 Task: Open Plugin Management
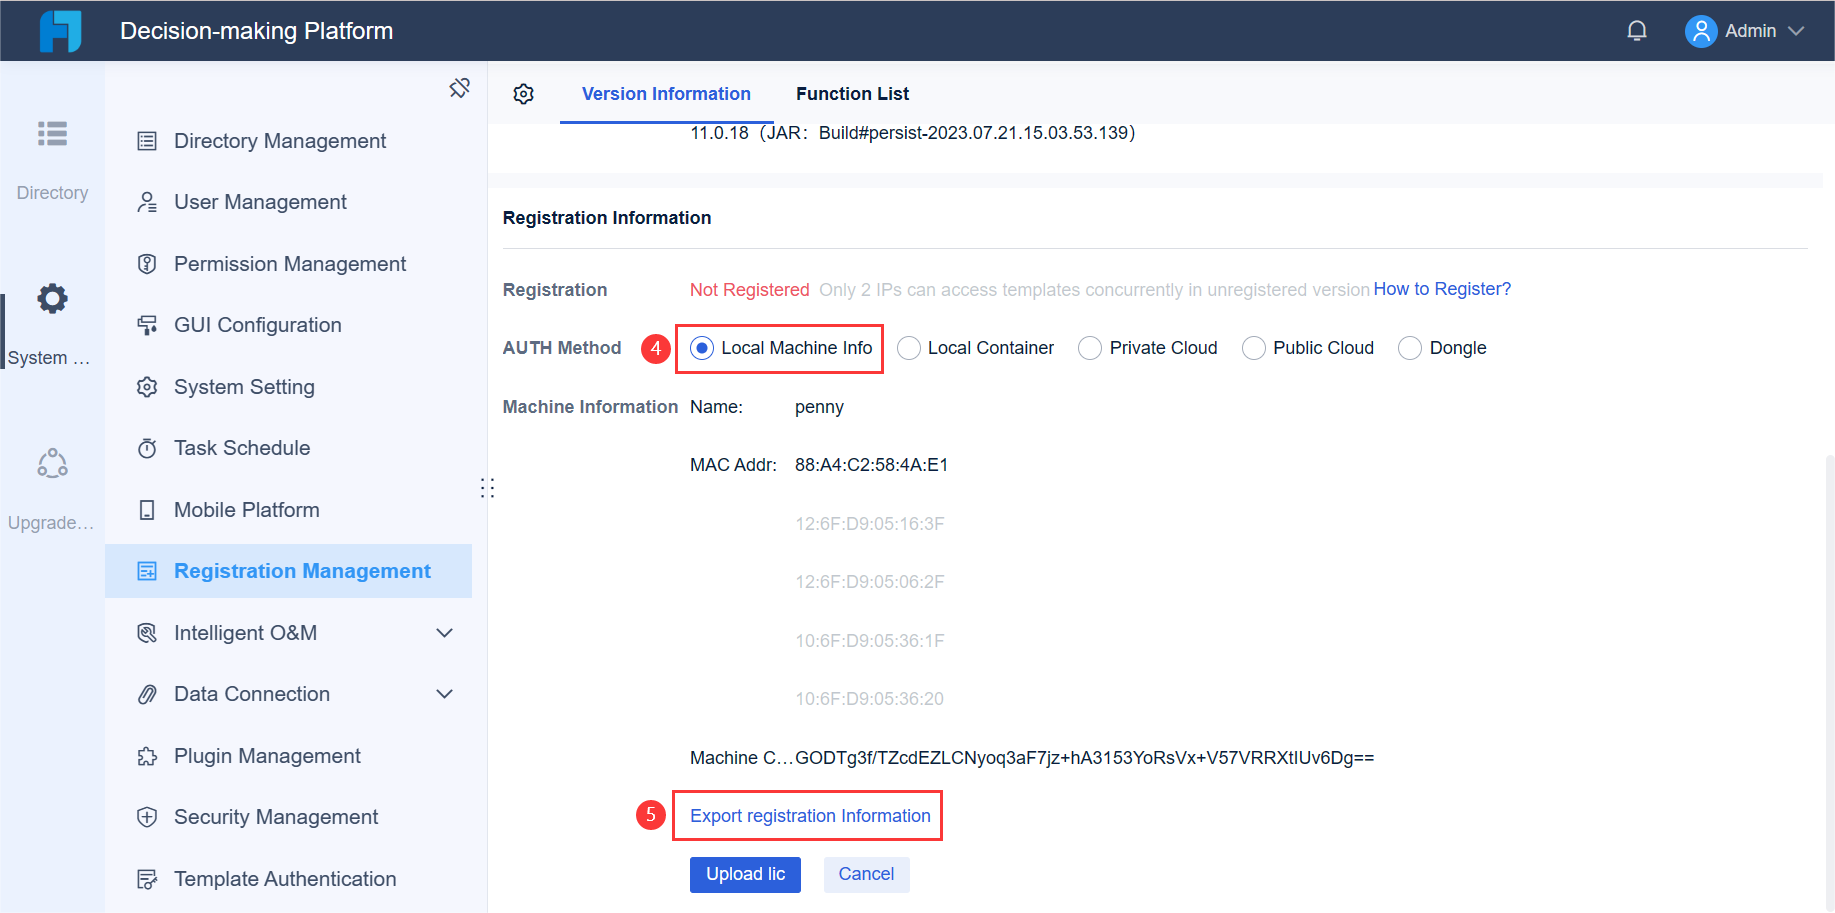click(x=267, y=755)
